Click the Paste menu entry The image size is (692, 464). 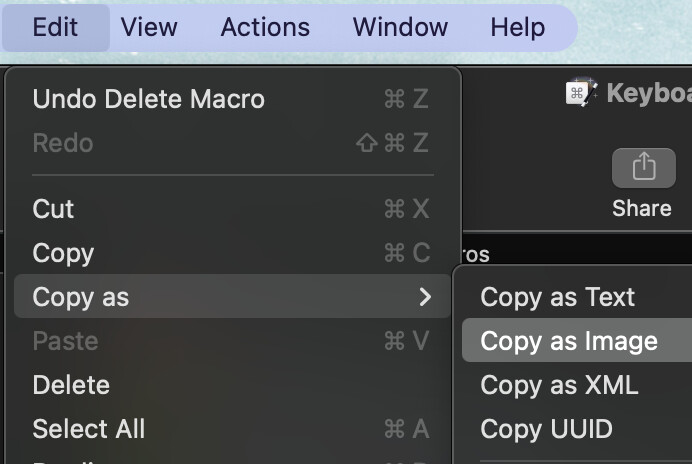232,340
